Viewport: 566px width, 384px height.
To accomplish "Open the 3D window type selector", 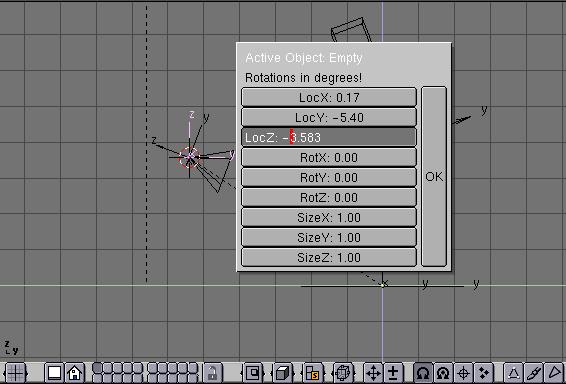I will coord(15,372).
